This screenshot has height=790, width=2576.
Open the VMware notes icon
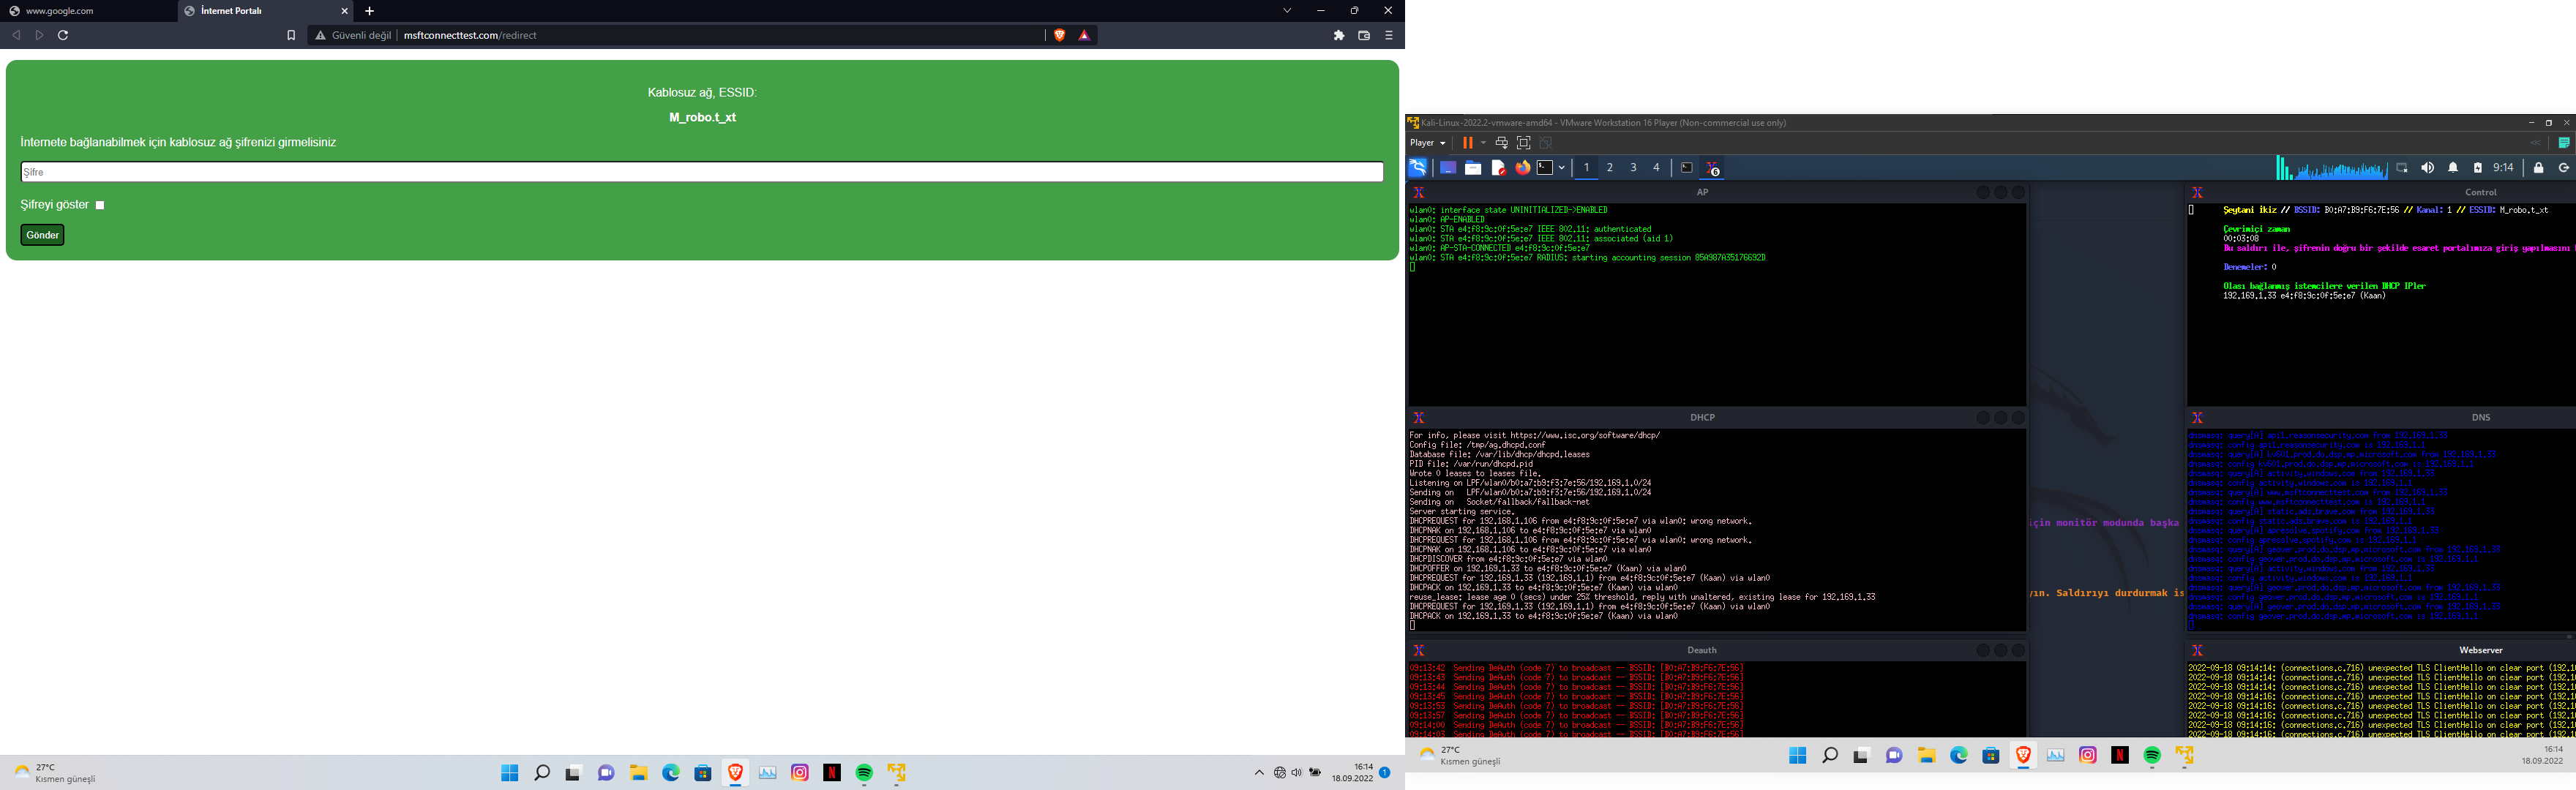pos(2564,143)
